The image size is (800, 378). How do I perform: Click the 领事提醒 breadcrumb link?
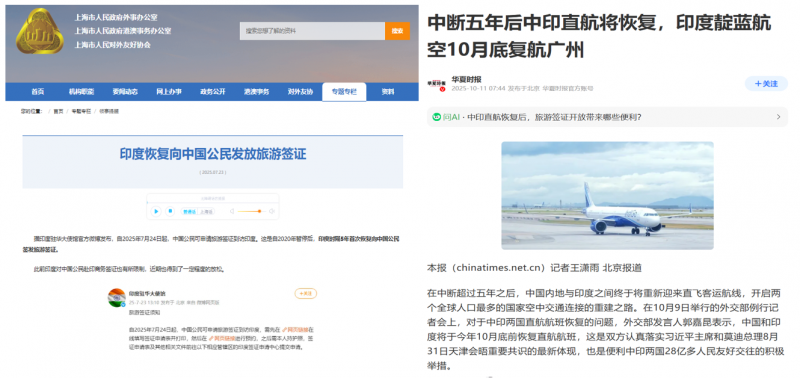(x=109, y=111)
